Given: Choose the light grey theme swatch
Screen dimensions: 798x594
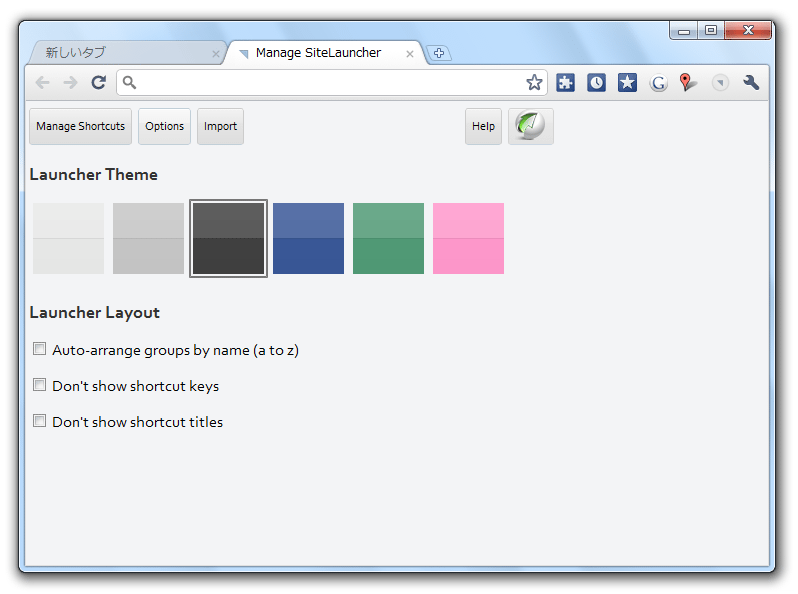Looking at the screenshot, I should (149, 238).
